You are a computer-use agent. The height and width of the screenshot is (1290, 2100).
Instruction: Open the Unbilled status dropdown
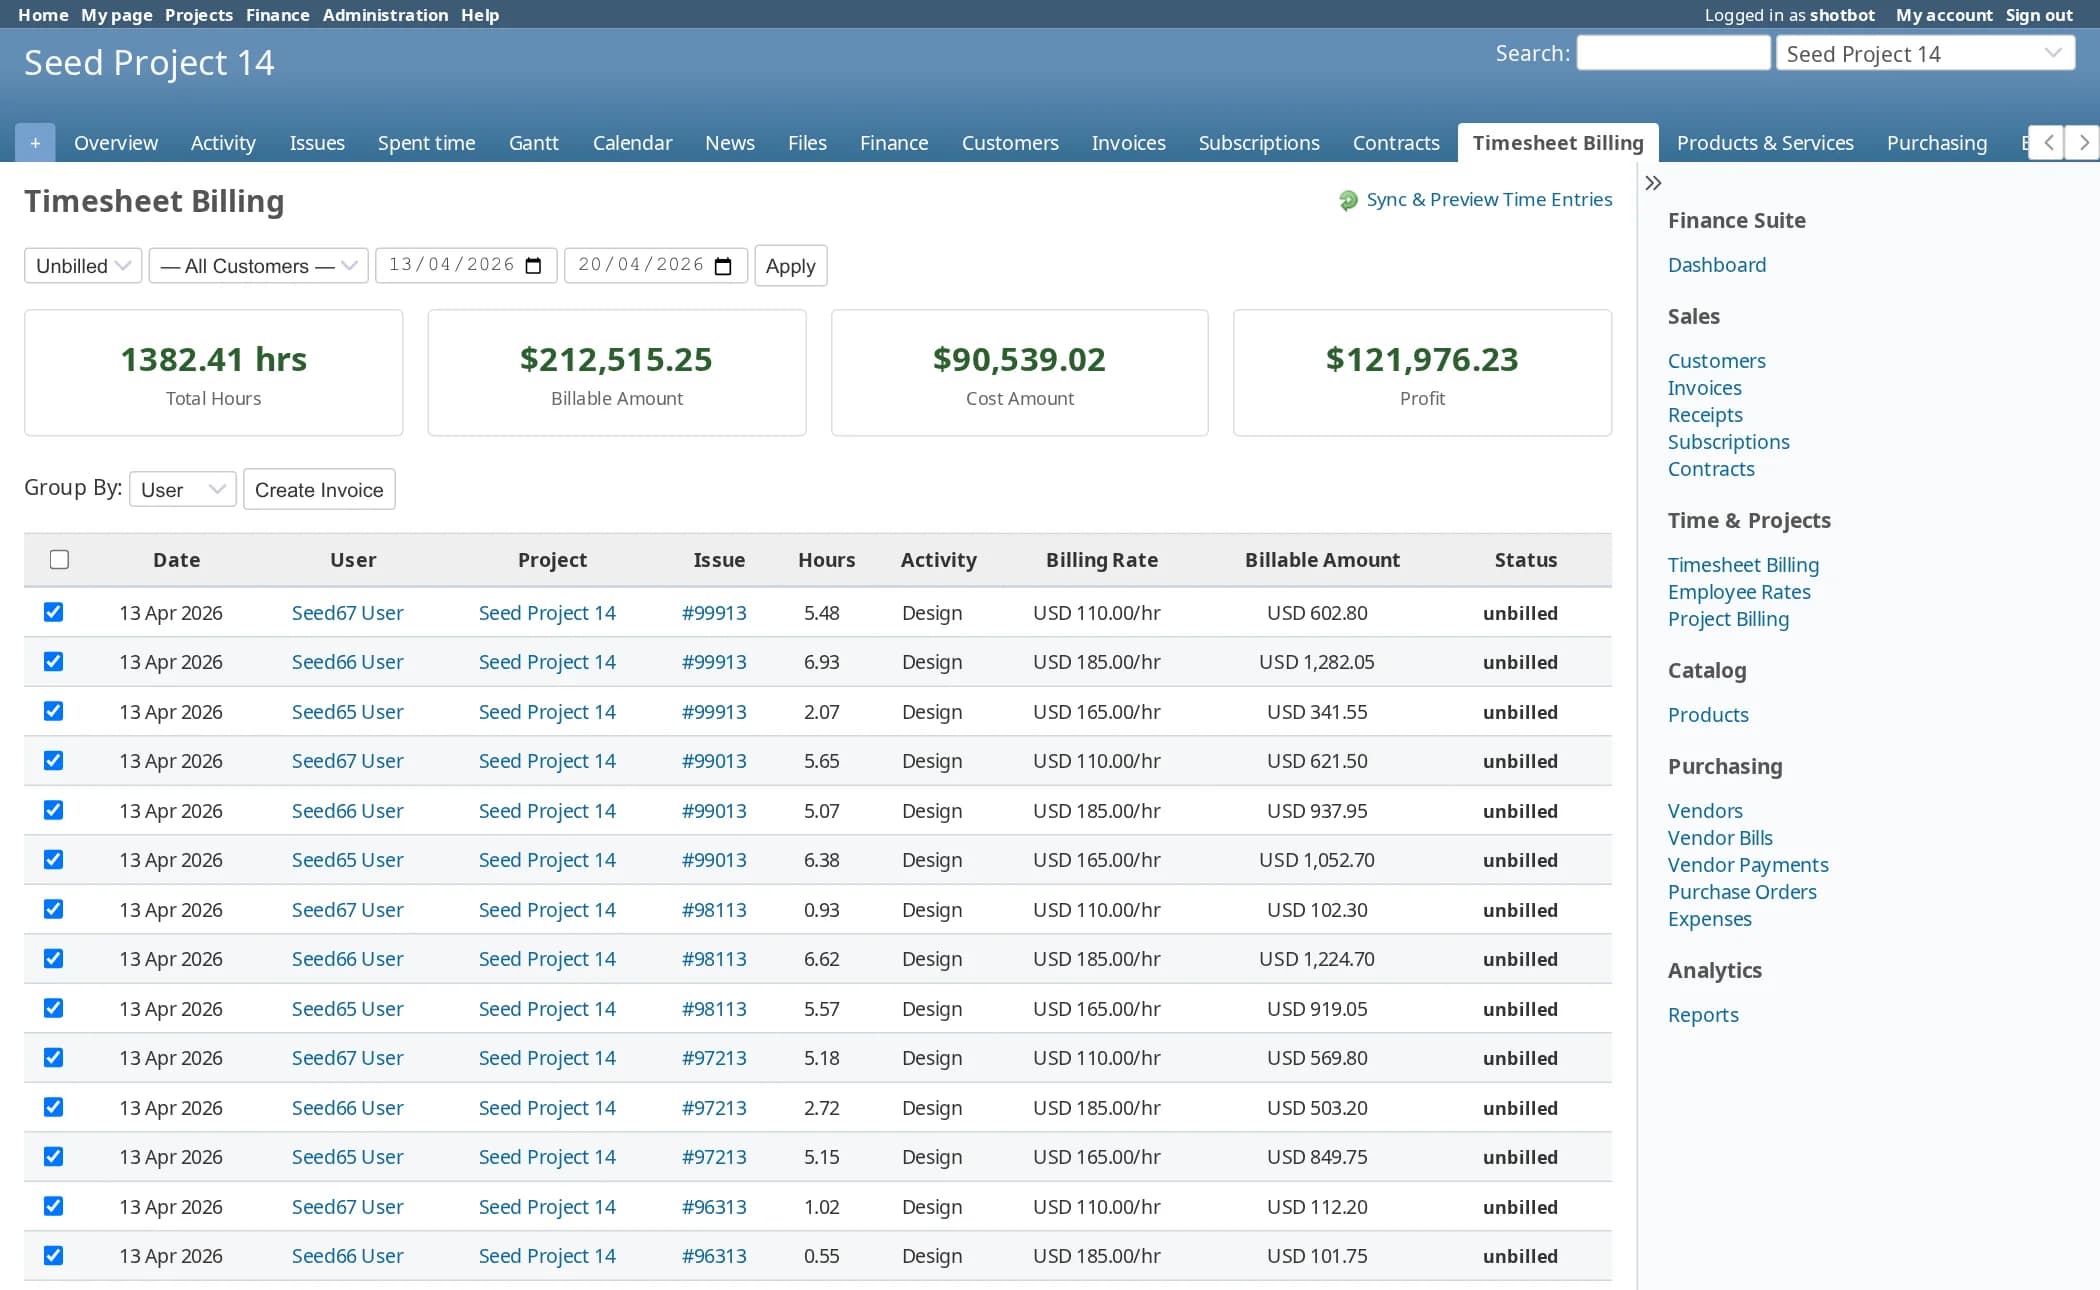(x=83, y=265)
